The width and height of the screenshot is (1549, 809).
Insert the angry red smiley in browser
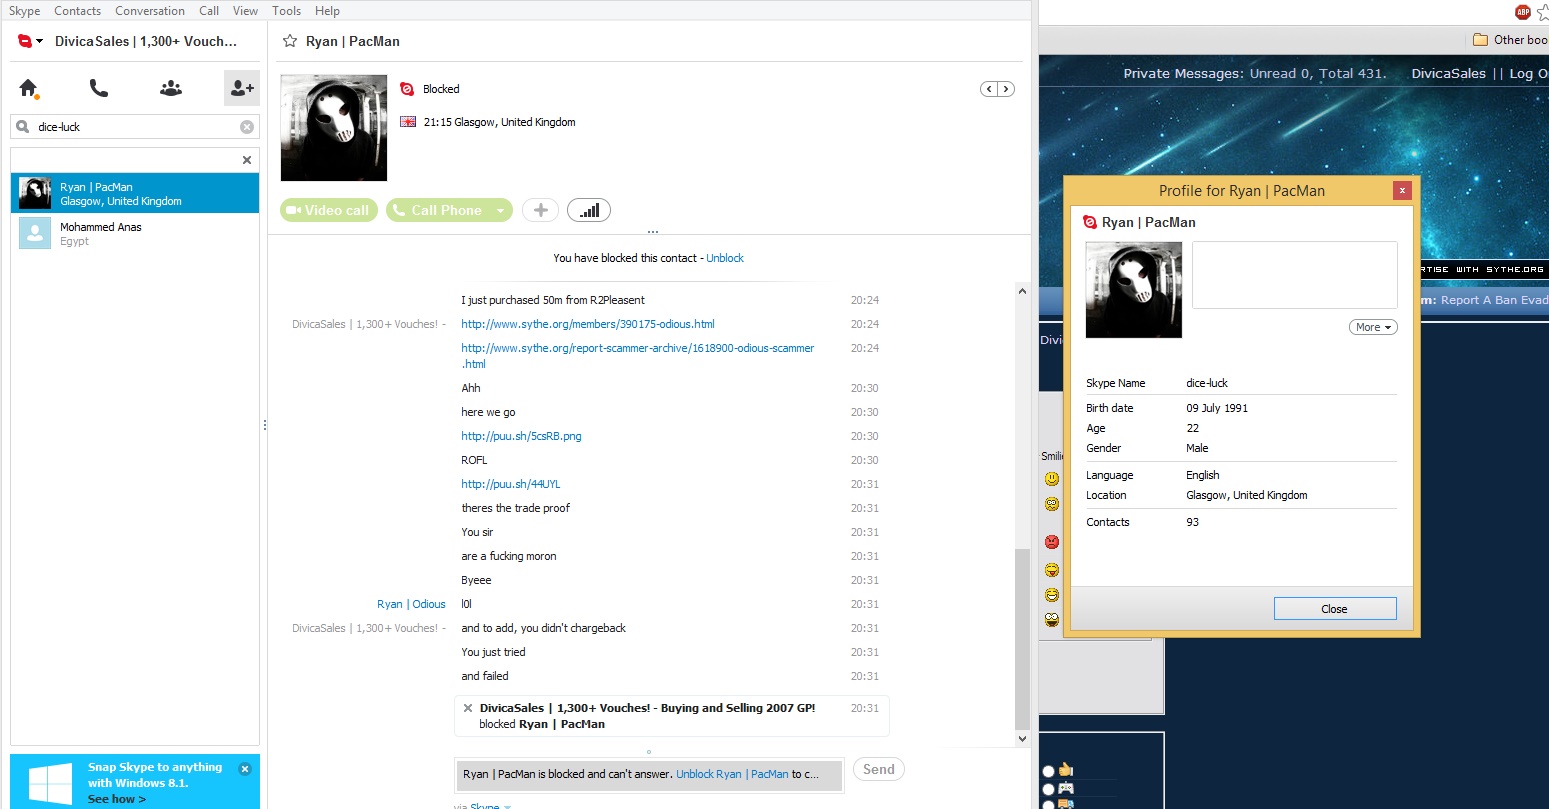(x=1052, y=542)
